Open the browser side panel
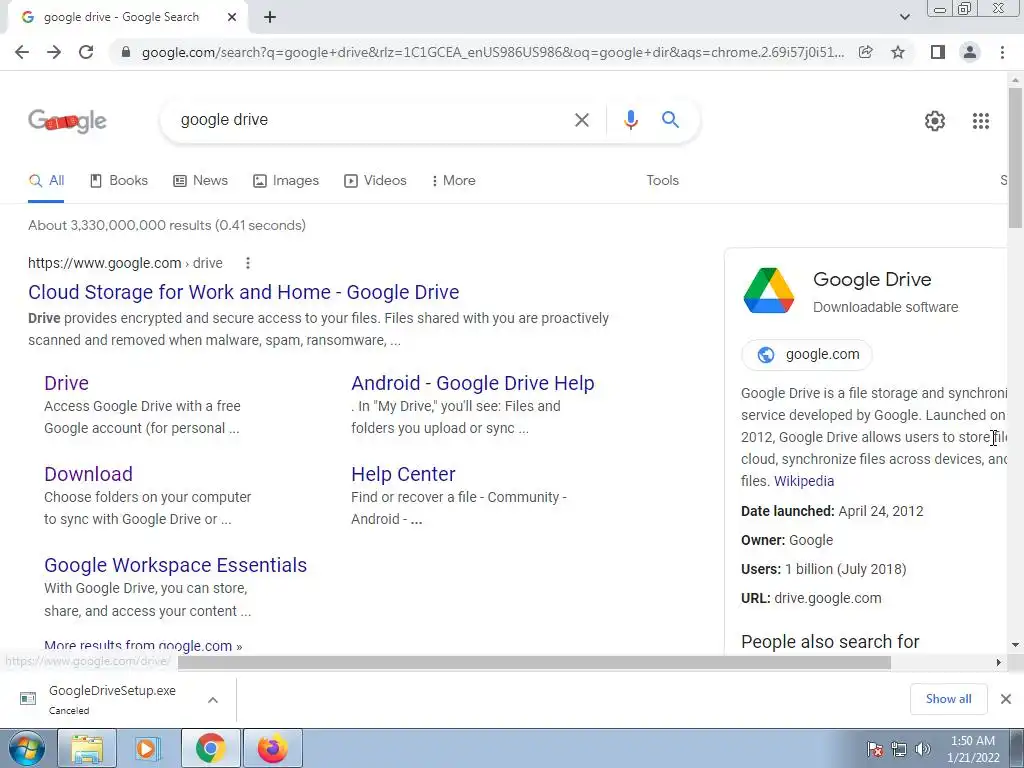Screen dimensions: 1024x768 click(938, 52)
